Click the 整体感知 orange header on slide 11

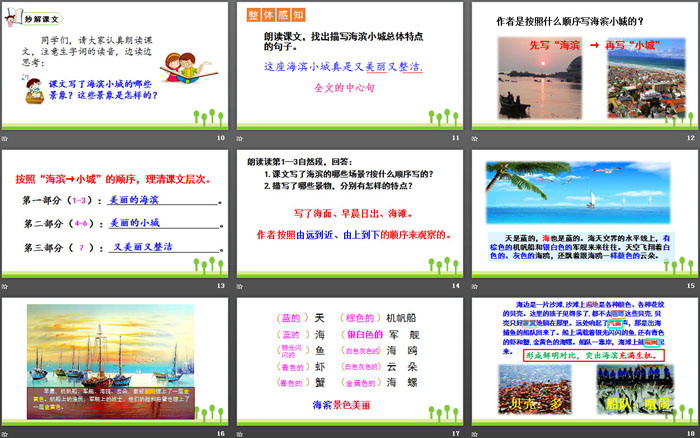tap(277, 15)
